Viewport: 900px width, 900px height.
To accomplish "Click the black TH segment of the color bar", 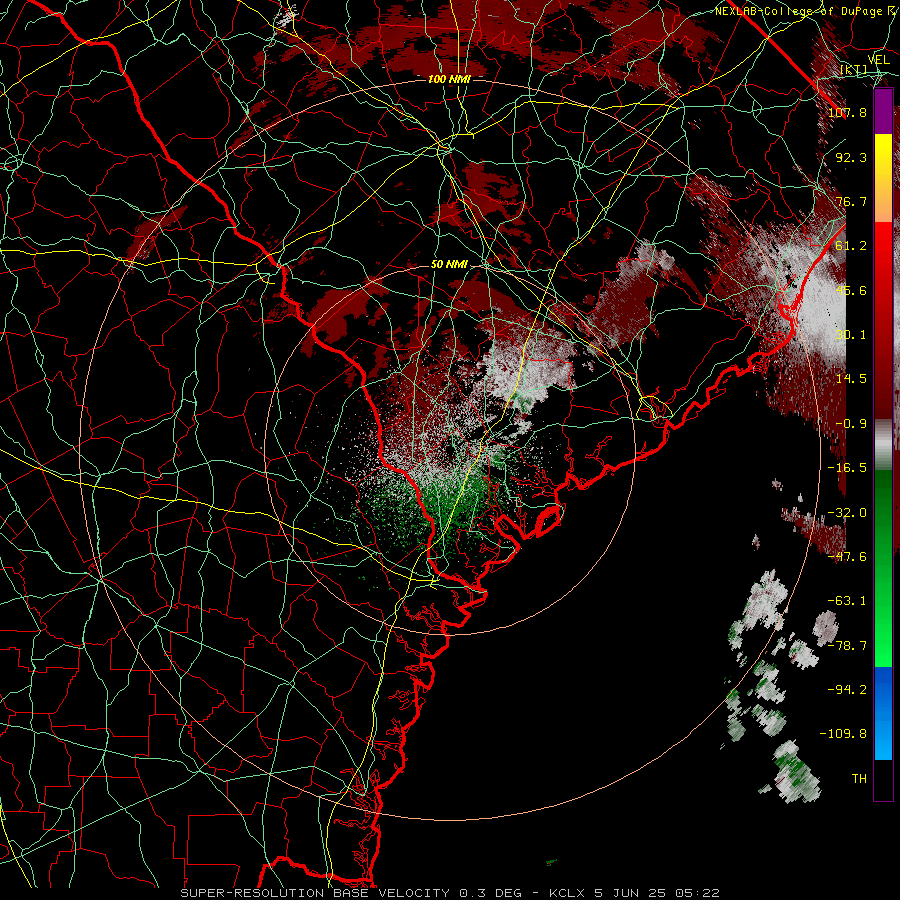I will click(x=883, y=779).
